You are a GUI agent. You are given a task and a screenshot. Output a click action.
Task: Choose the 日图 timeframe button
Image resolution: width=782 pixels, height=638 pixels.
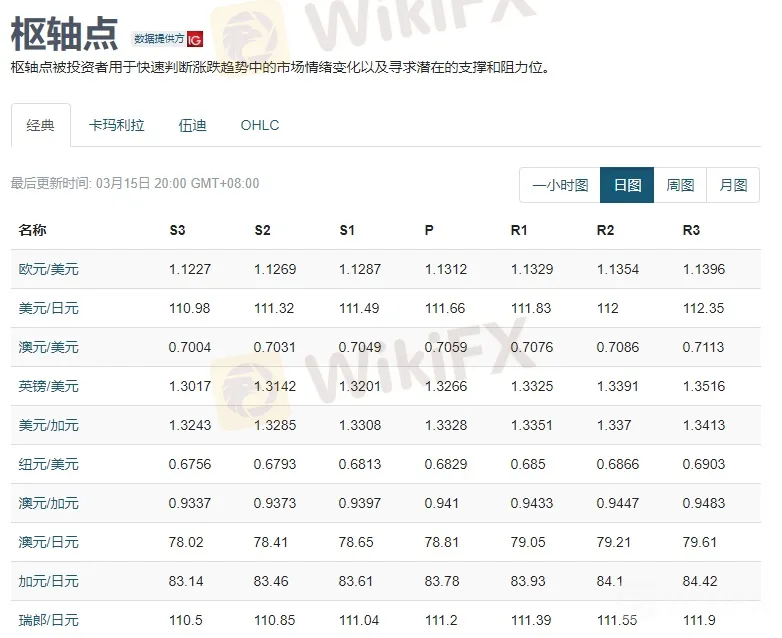pyautogui.click(x=627, y=185)
